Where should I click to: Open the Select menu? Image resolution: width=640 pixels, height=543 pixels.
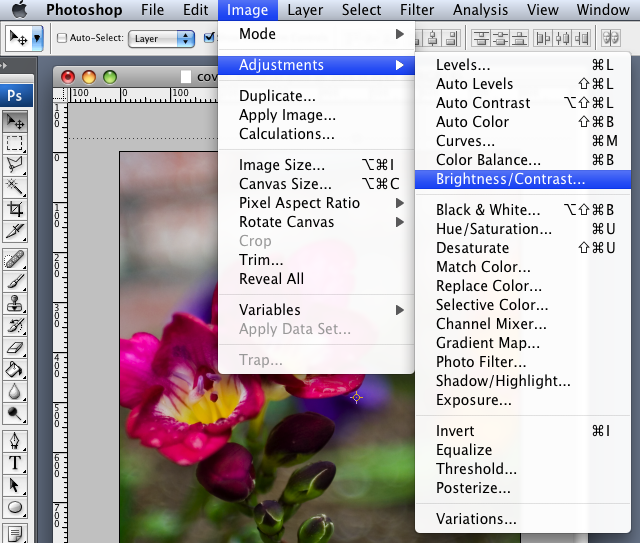pyautogui.click(x=361, y=10)
